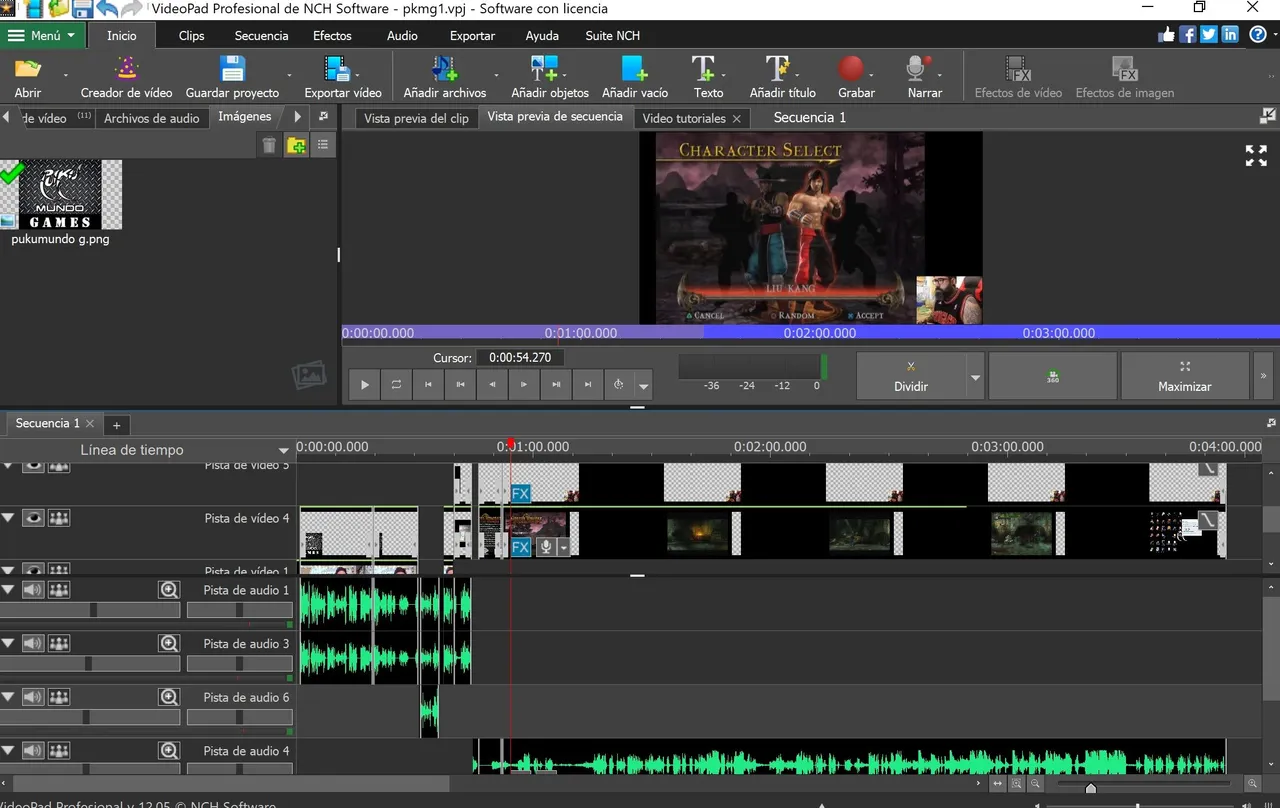The width and height of the screenshot is (1280, 808).
Task: Expand Línea de tiempo mode dropdown
Action: pos(284,450)
